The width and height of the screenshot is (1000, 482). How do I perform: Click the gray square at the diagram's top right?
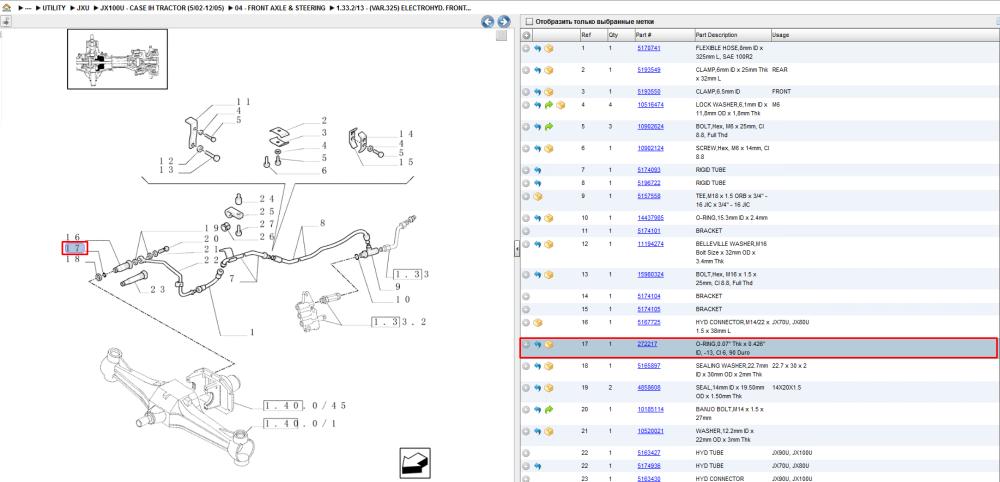point(501,36)
